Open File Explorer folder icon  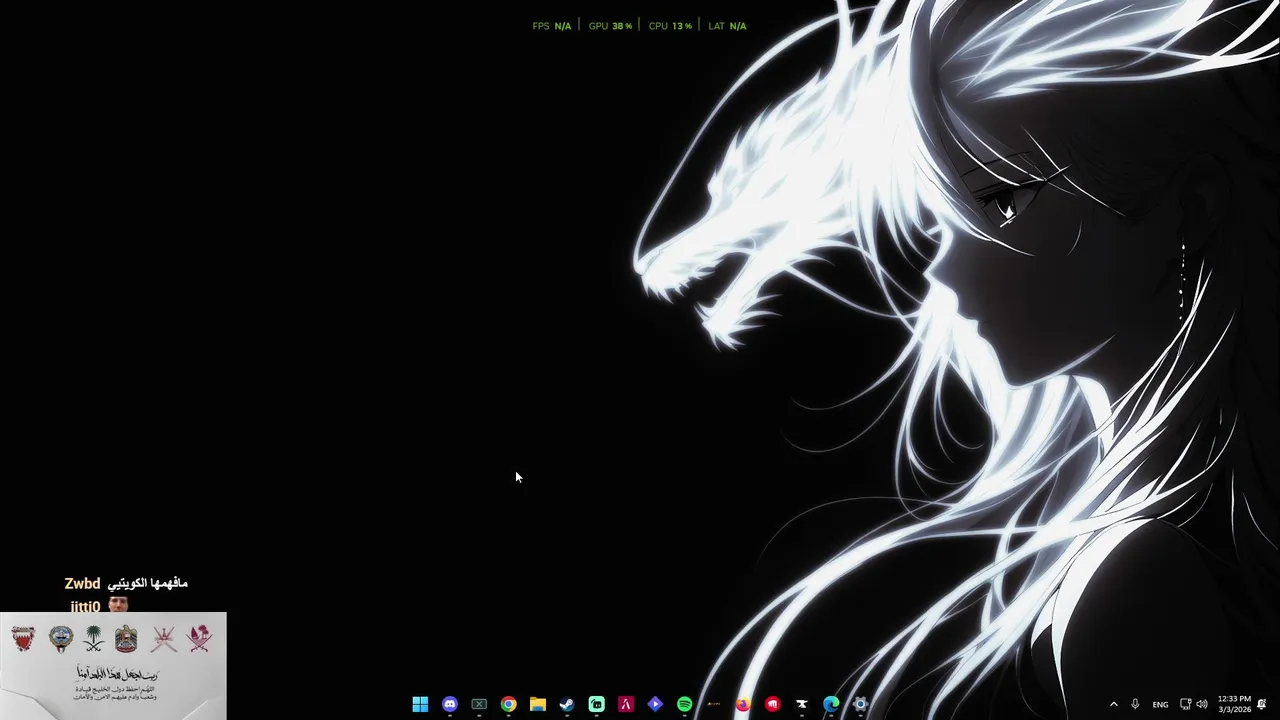click(538, 704)
